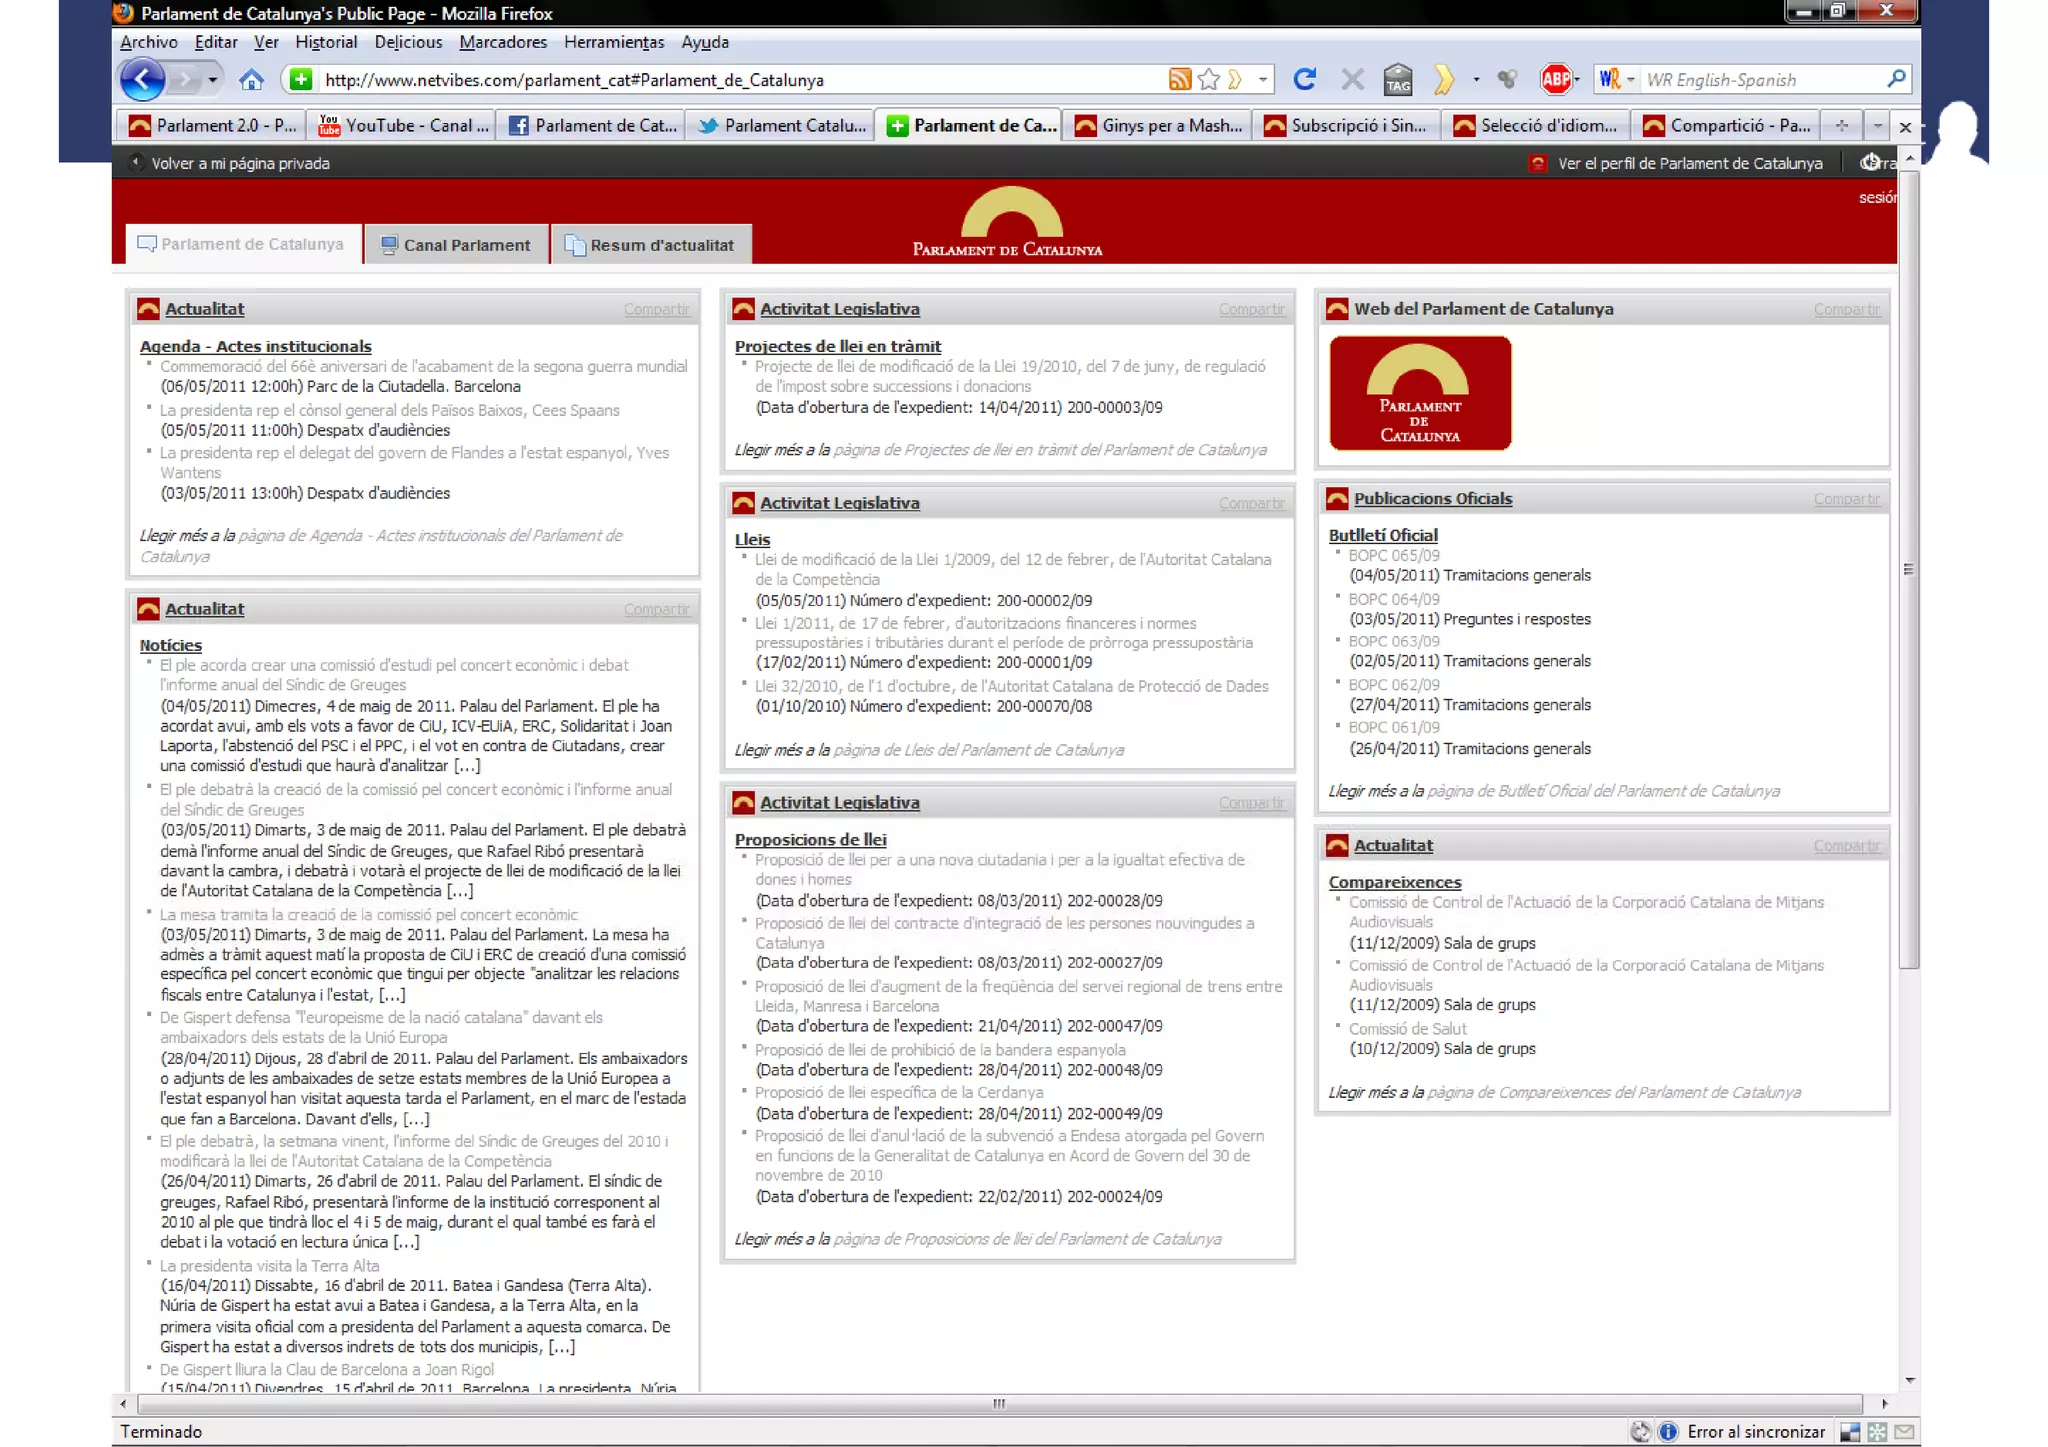Open BOPC 065/09 bulletin entry
2048x1447 pixels.
click(1394, 555)
